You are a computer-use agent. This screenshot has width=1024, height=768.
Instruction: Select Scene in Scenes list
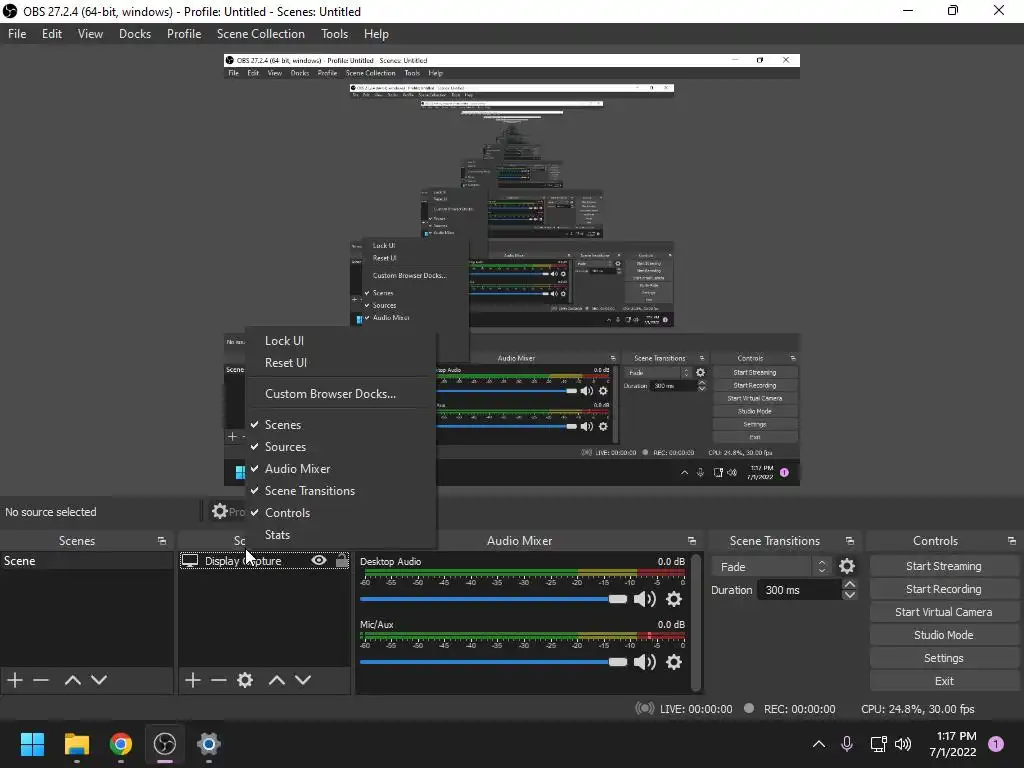86,561
